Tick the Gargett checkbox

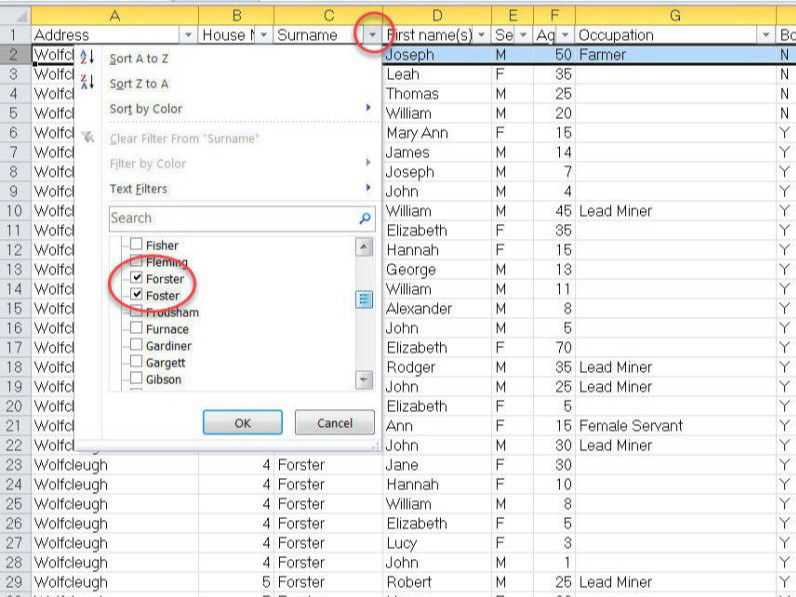click(136, 361)
